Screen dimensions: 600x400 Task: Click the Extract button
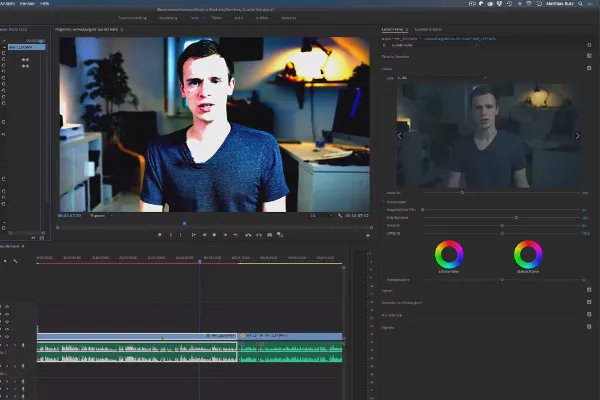click(259, 235)
